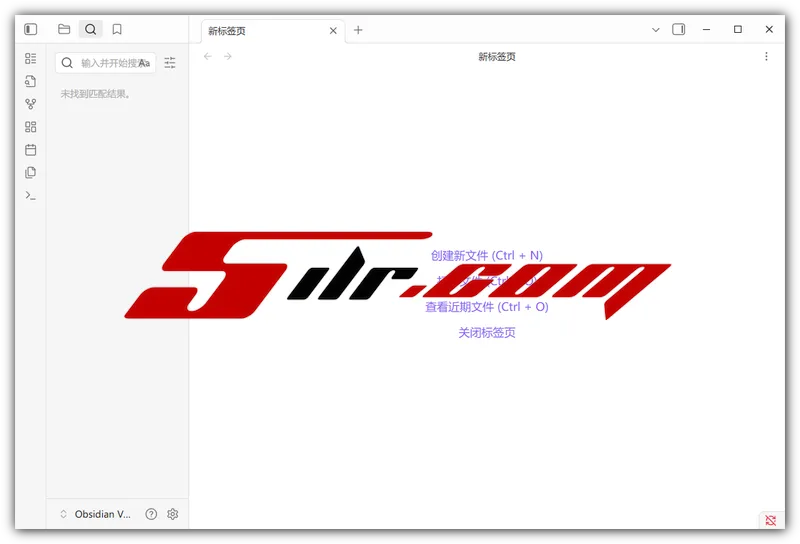
Task: Open the file search ribbon icon
Action: (31, 81)
